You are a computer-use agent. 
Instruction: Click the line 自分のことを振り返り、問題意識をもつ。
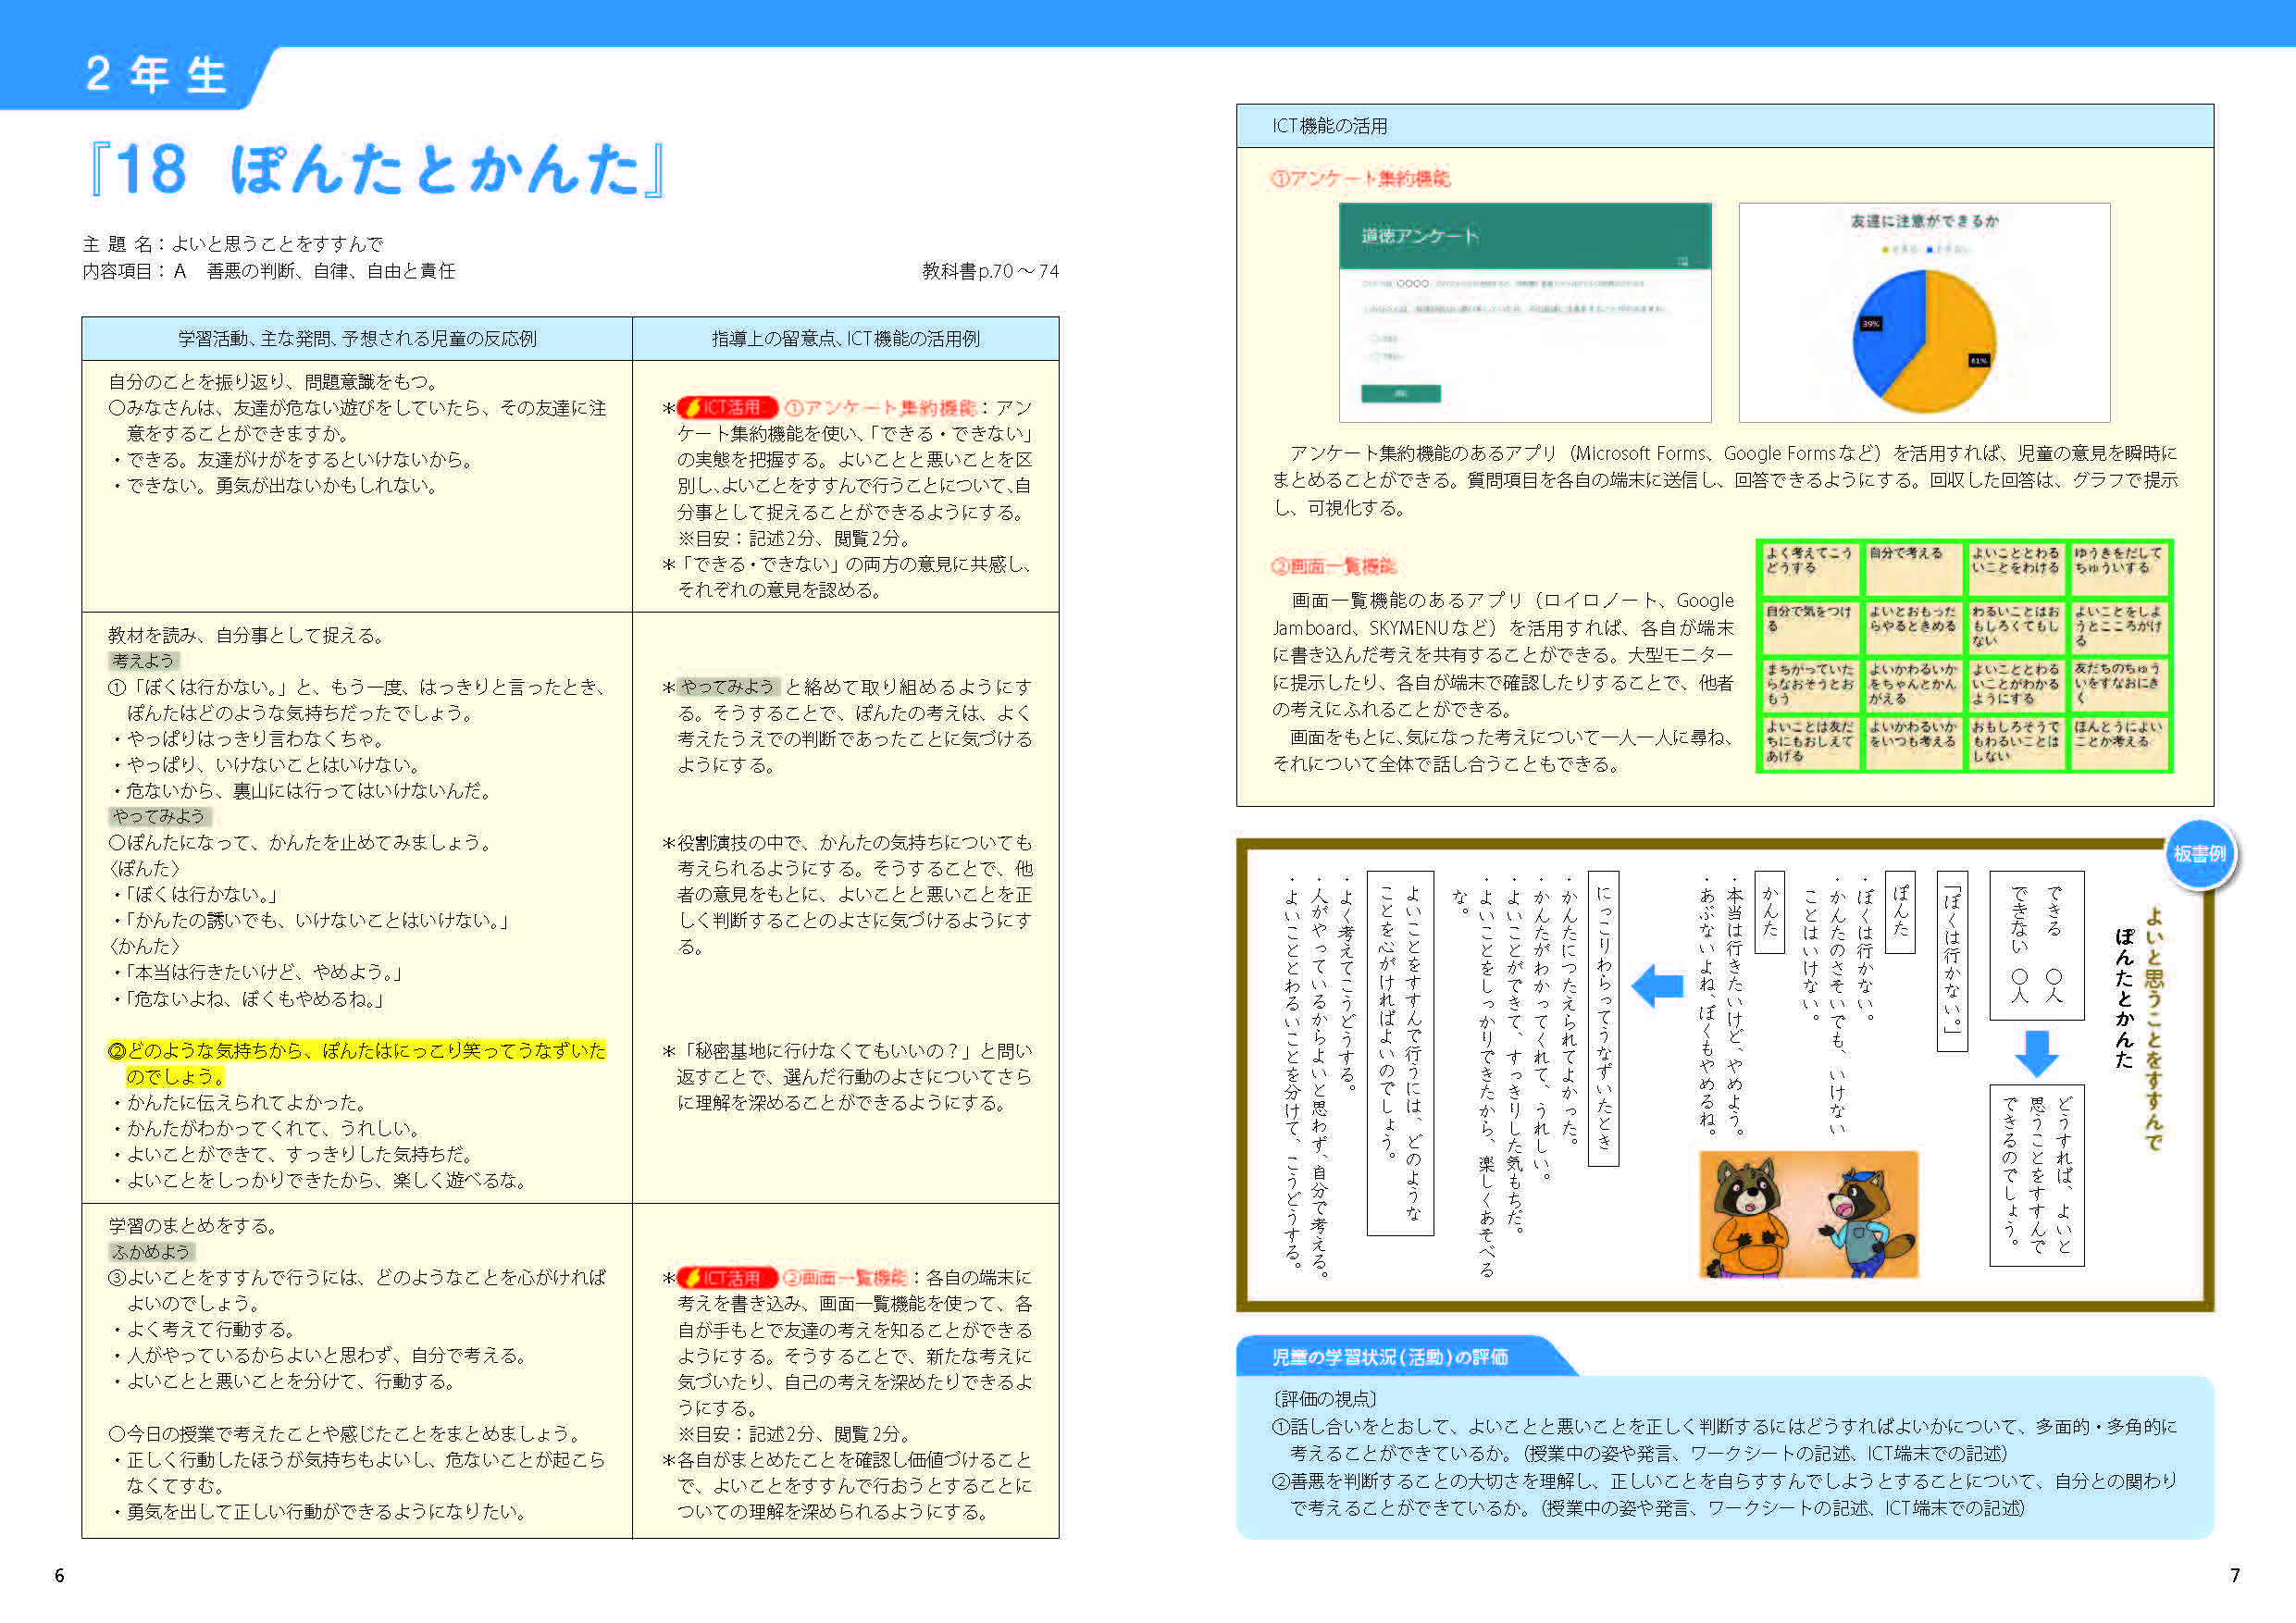click(x=273, y=382)
